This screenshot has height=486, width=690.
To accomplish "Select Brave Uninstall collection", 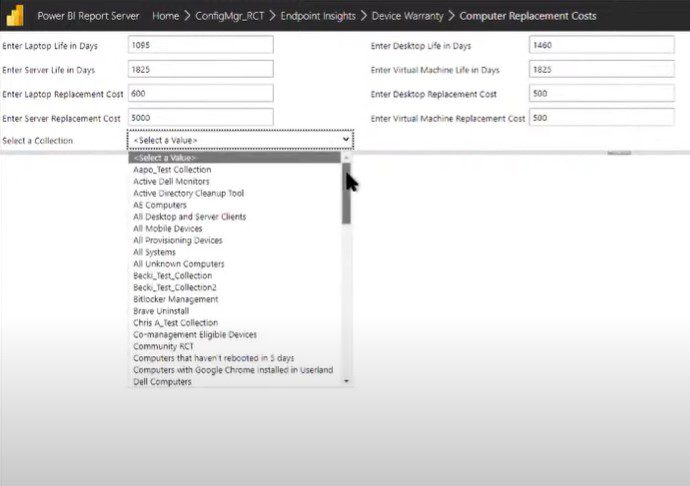I will click(x=235, y=311).
